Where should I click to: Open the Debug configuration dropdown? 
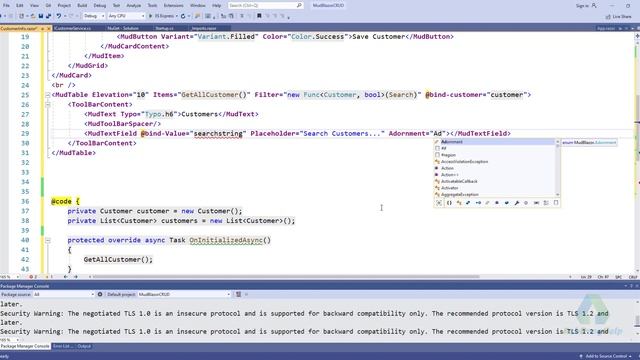(94, 16)
